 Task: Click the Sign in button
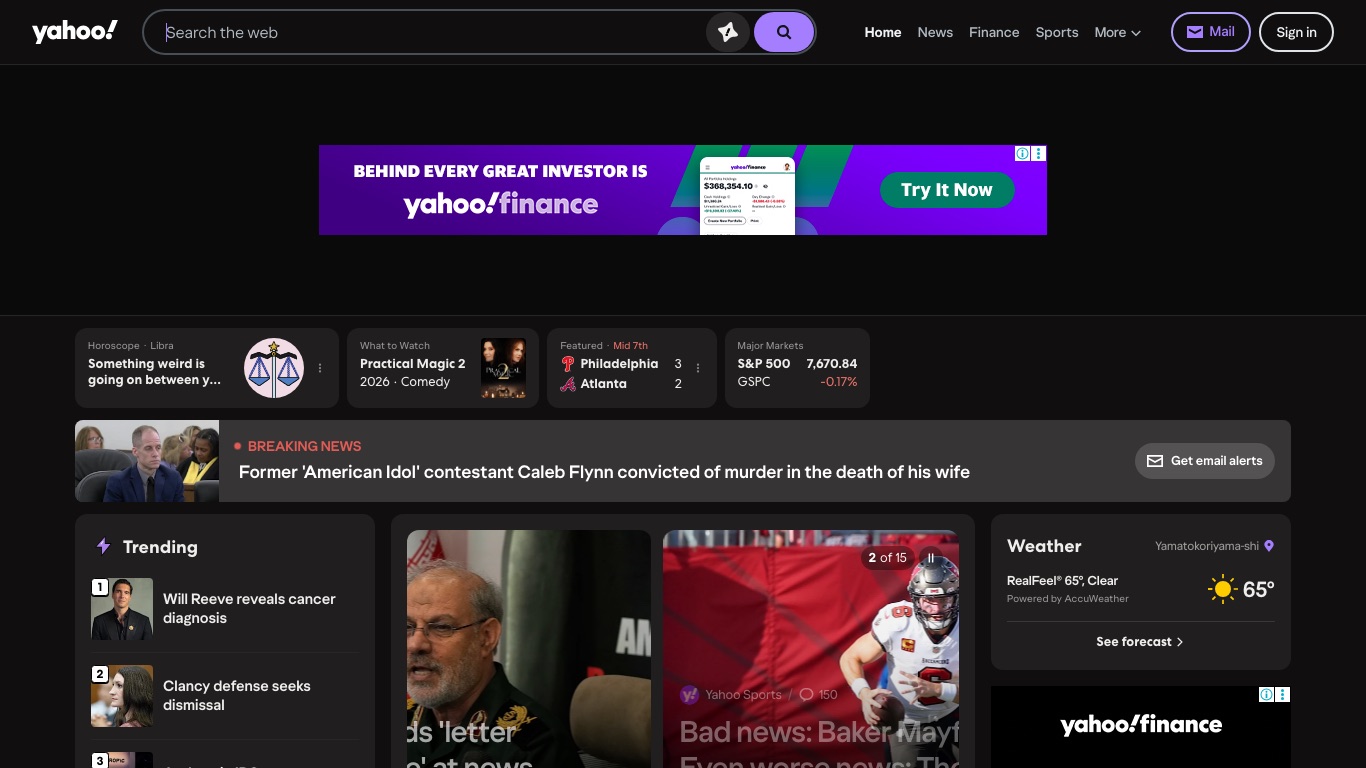pos(1296,32)
